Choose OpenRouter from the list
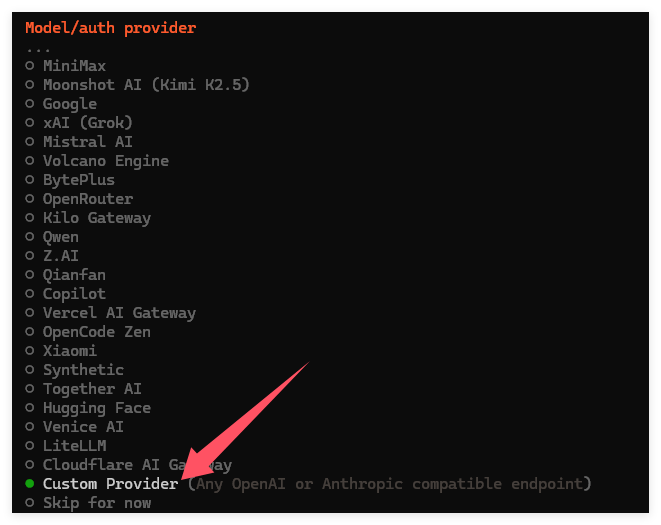The height and width of the screenshot is (525, 661). tap(87, 199)
